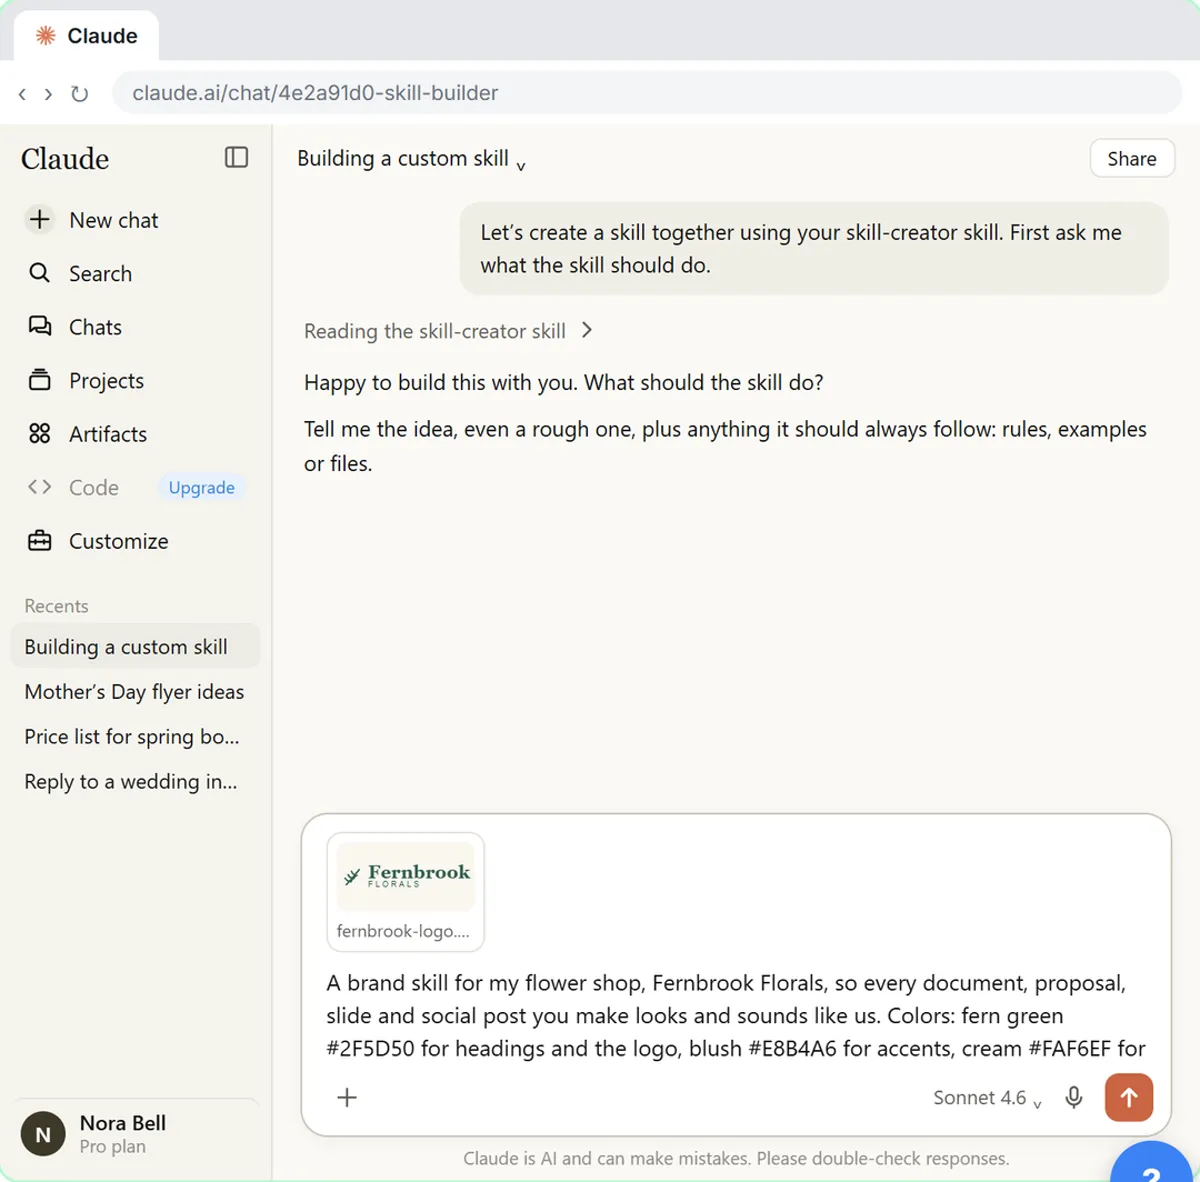Open the Sonnet 4.6 model selector
1200x1182 pixels.
click(x=987, y=1098)
